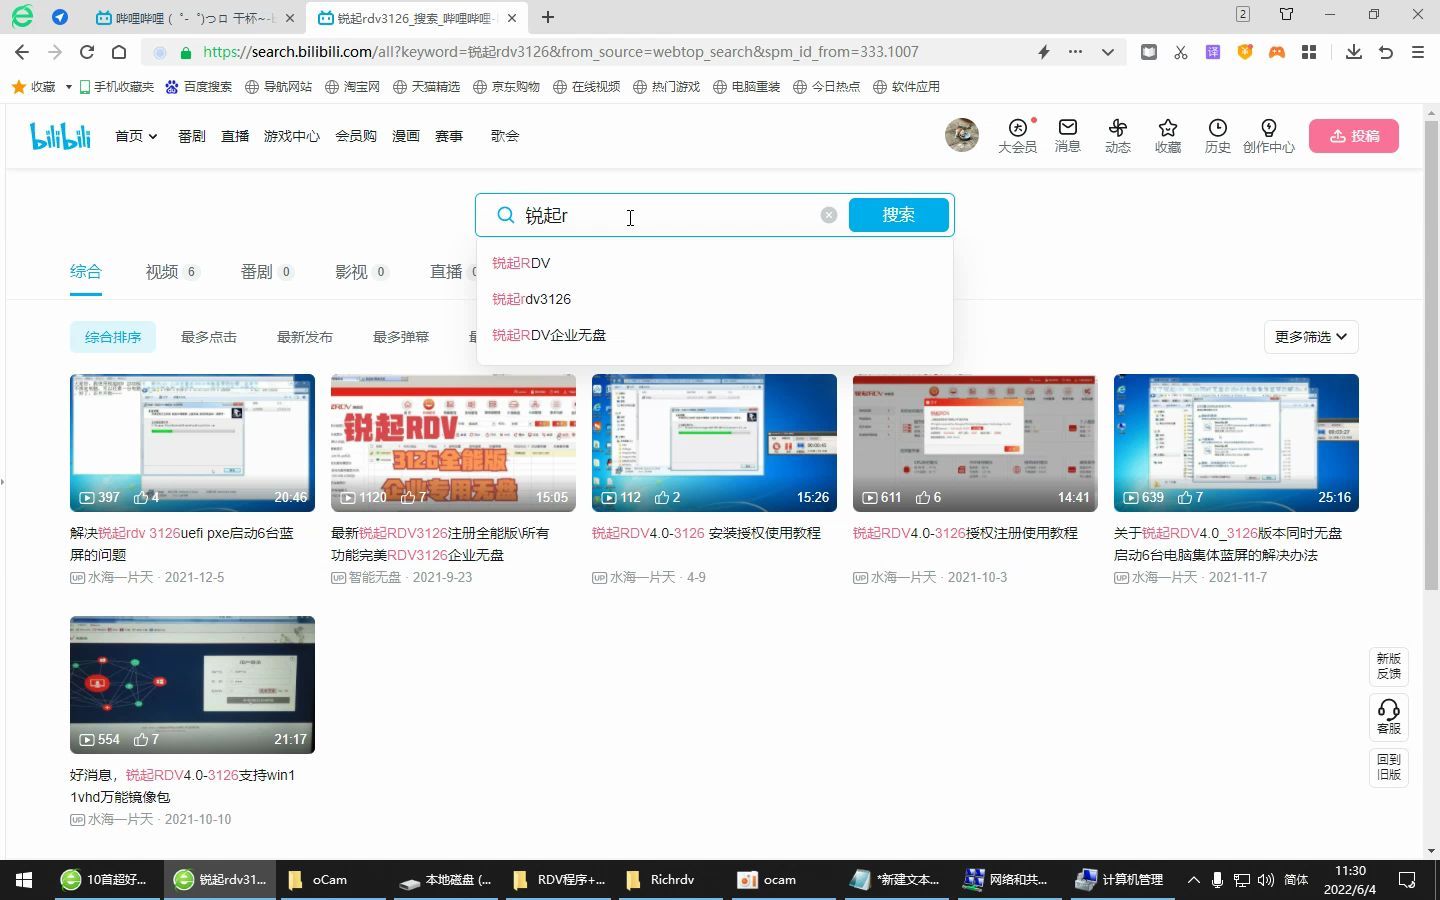
Task: Click the user avatar picture
Action: pos(962,135)
